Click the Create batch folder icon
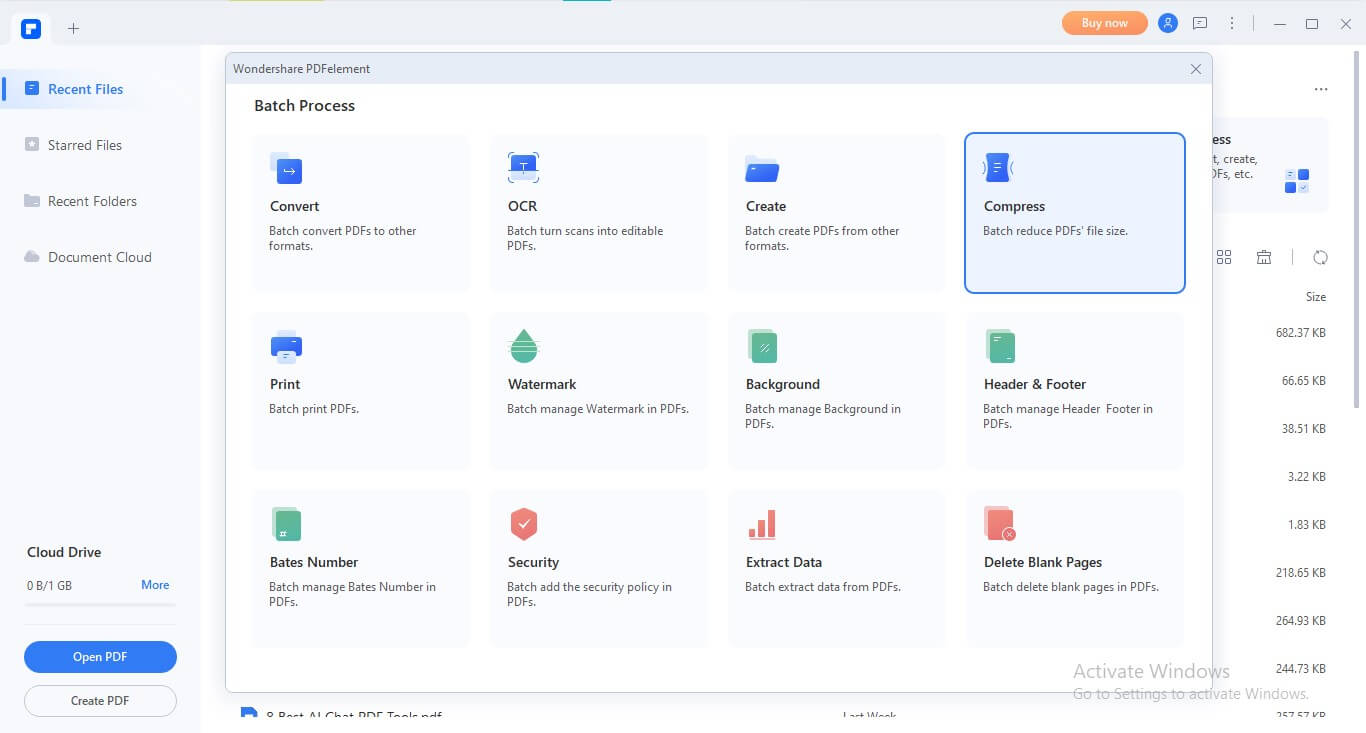1366x733 pixels. tap(762, 169)
